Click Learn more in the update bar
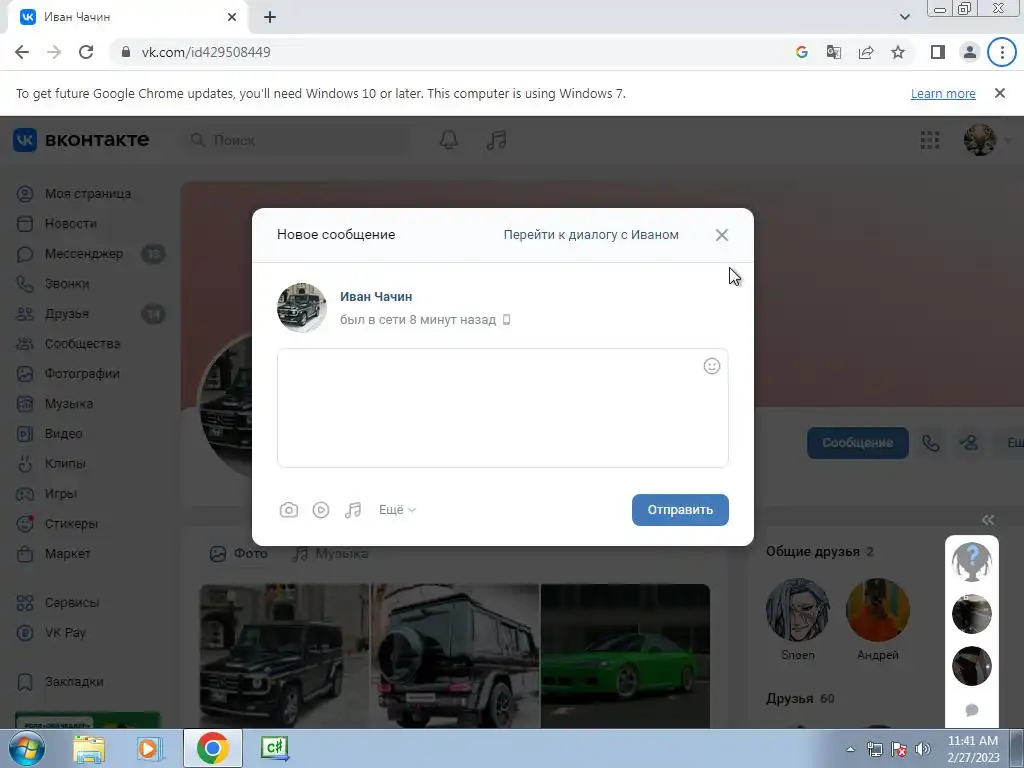1024x768 pixels. (943, 93)
